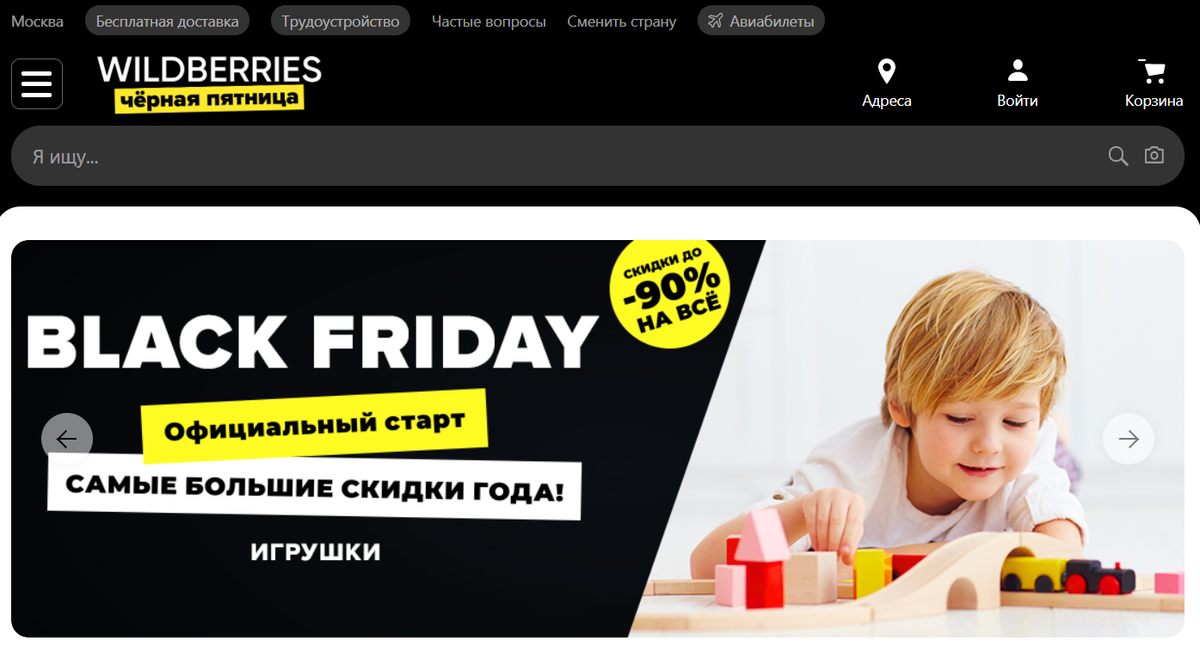Click the search magnifier icon
The width and height of the screenshot is (1200, 653).
tap(1118, 156)
